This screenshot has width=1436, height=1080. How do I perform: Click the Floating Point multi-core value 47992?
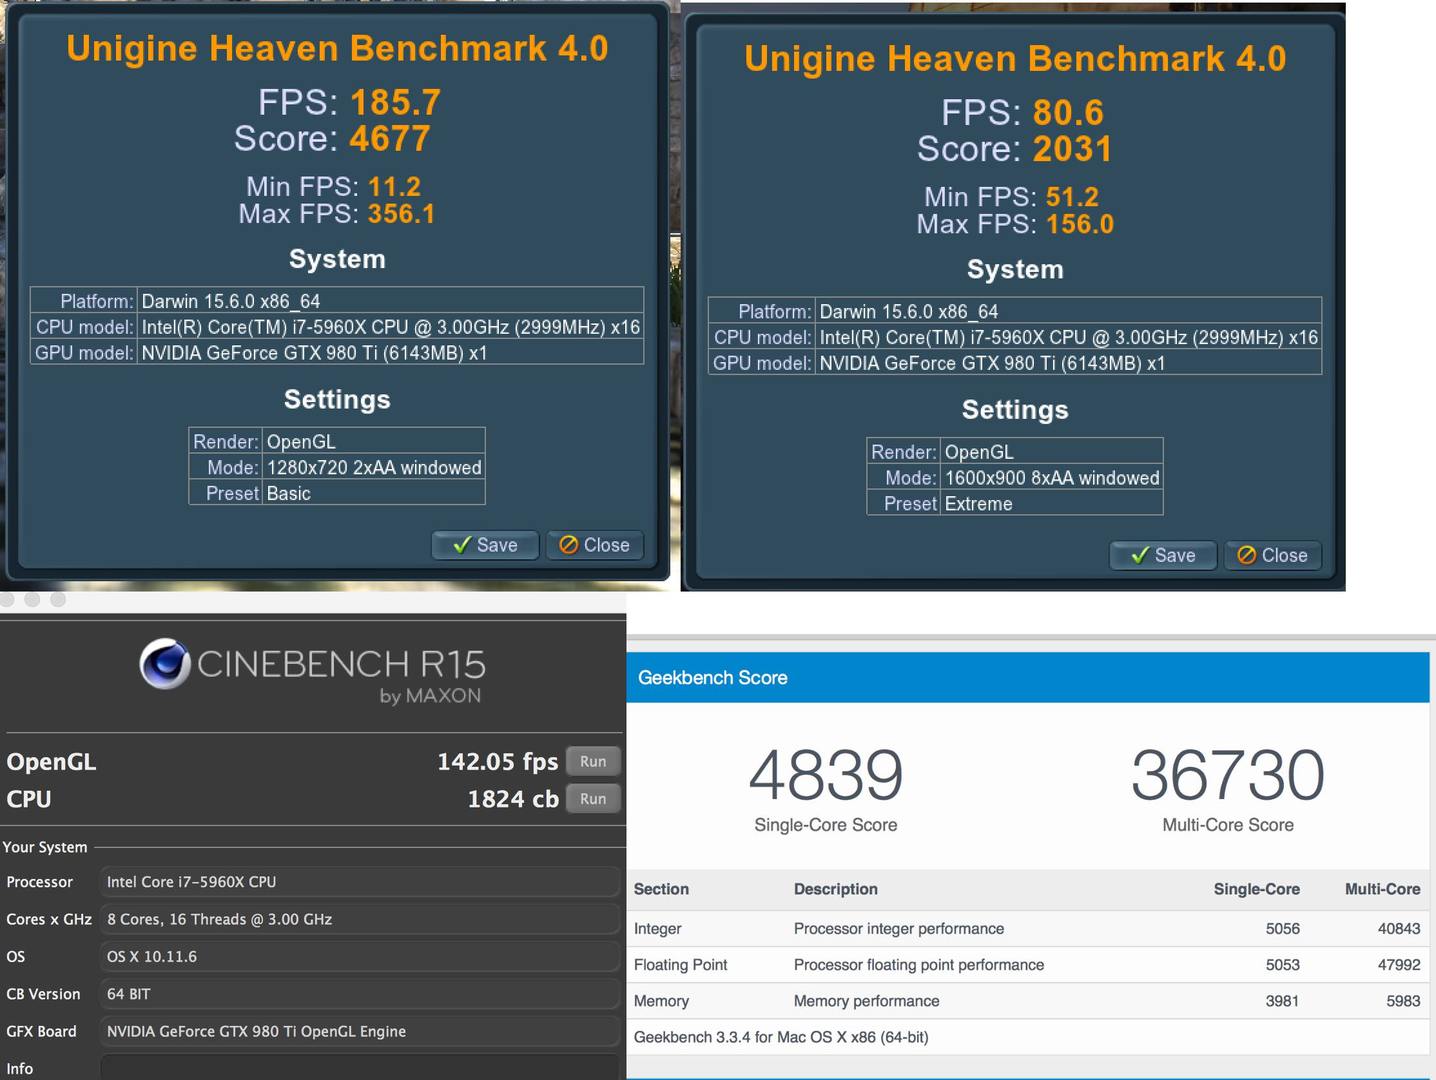pos(1399,965)
